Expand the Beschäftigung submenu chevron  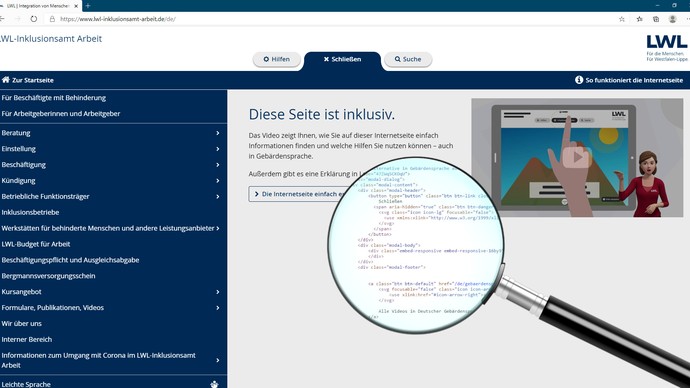(x=218, y=165)
